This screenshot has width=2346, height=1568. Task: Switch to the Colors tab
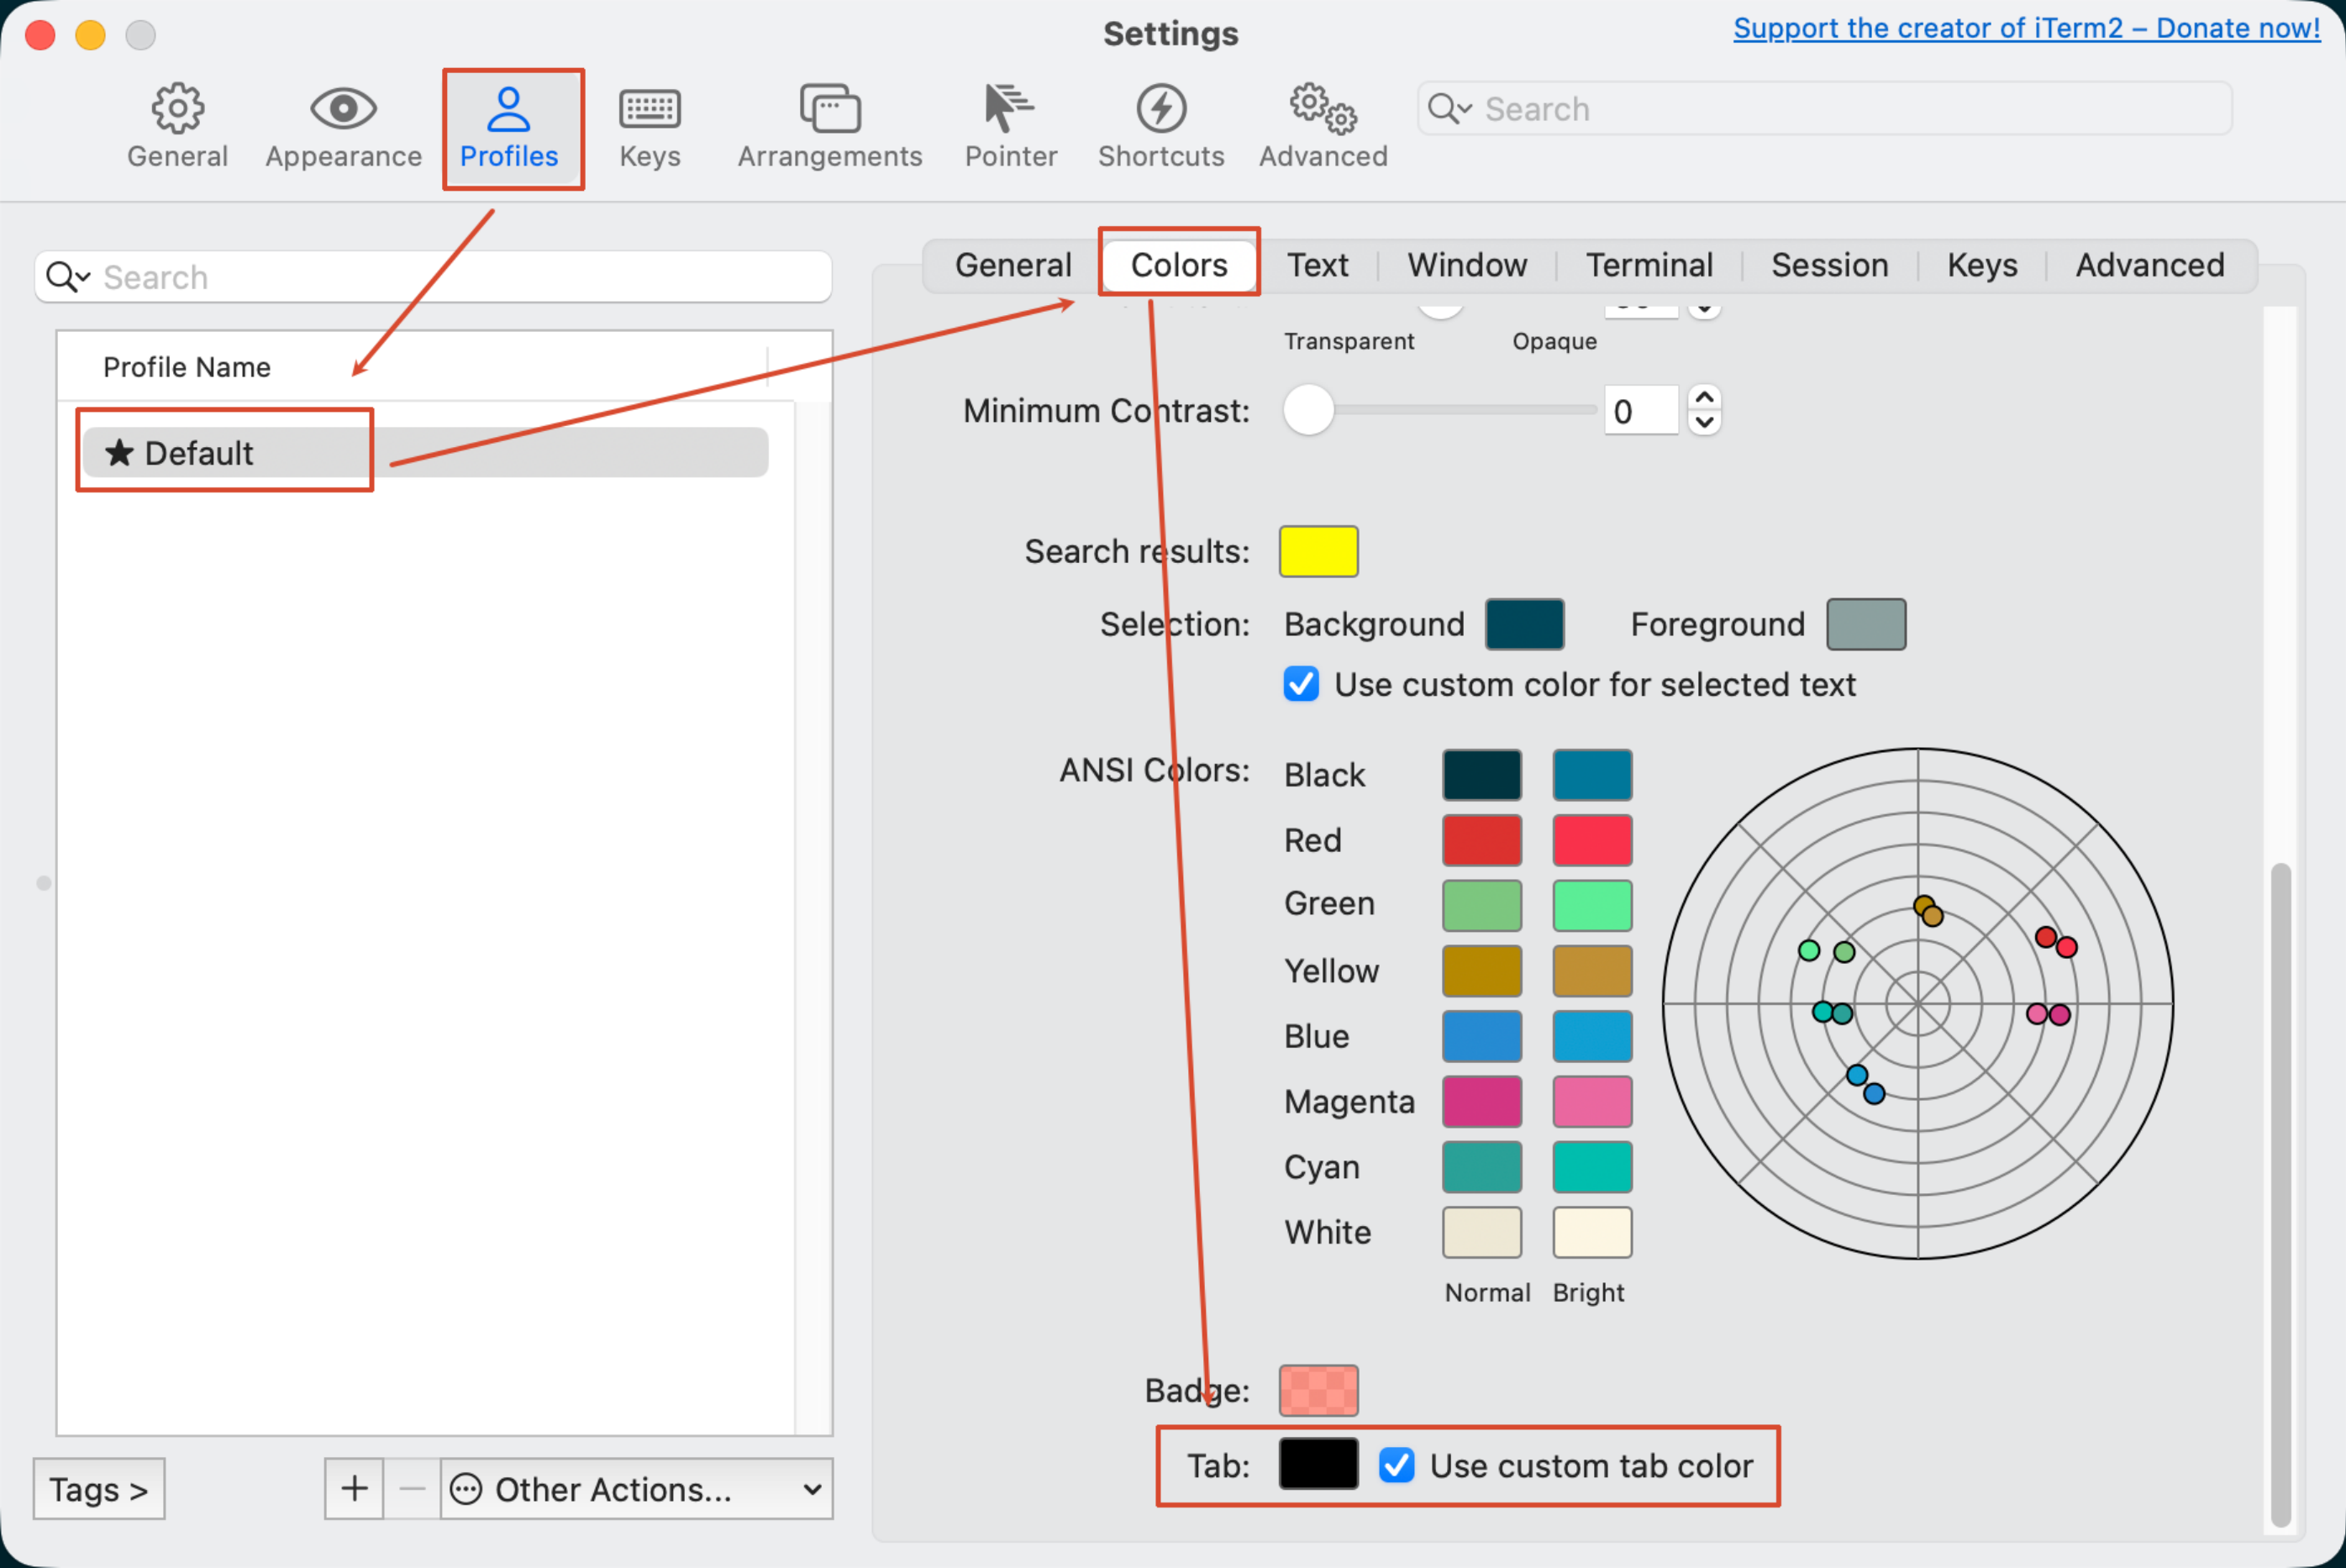click(x=1179, y=265)
